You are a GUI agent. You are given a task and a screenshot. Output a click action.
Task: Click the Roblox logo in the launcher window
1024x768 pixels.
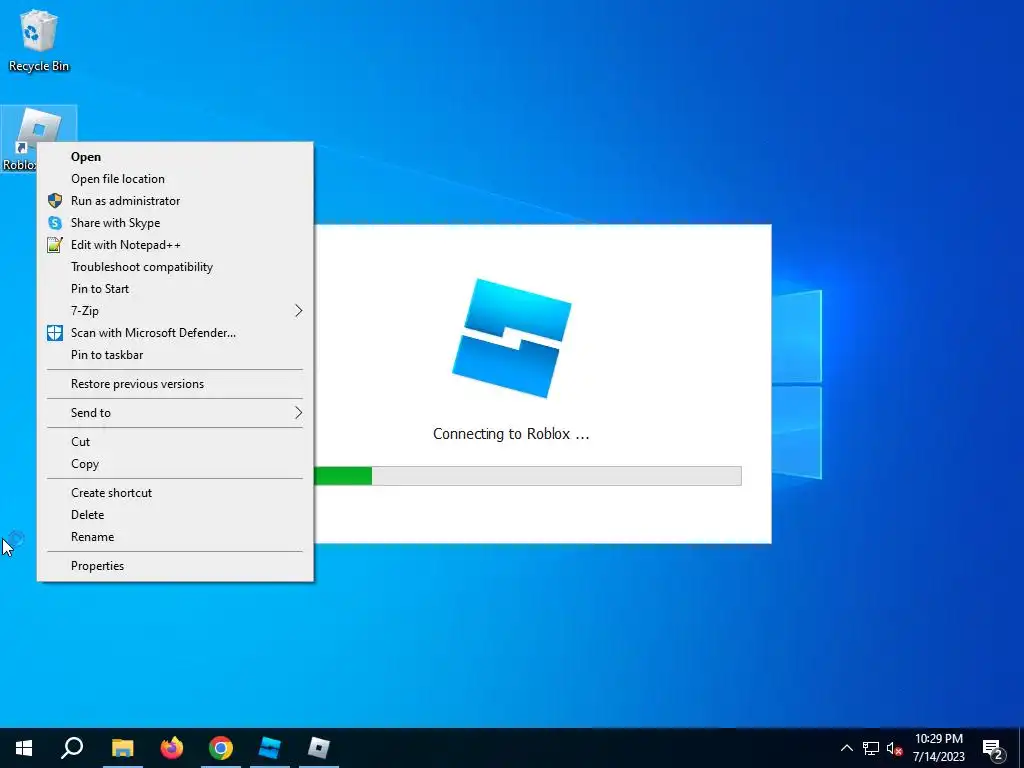pyautogui.click(x=511, y=338)
